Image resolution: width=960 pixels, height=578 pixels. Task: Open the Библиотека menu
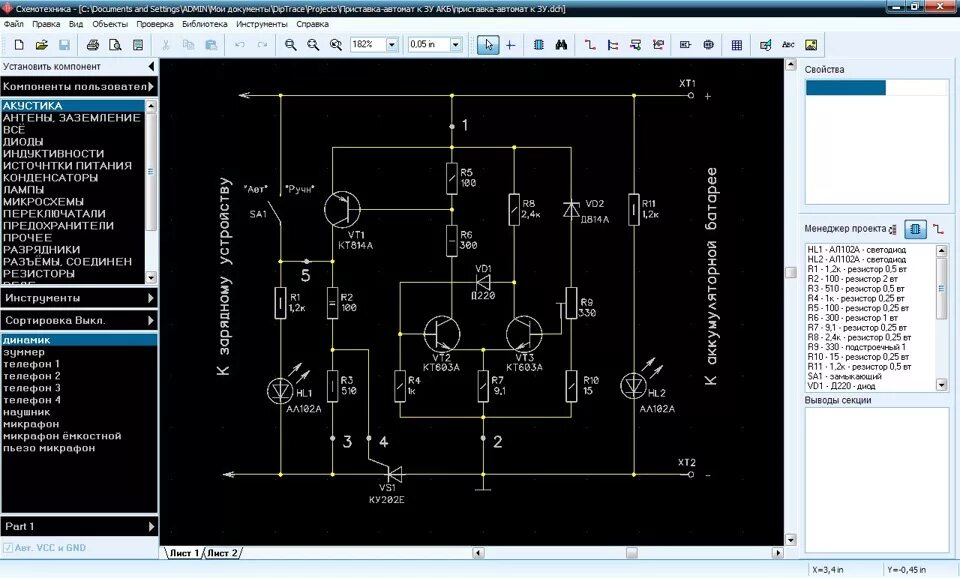pyautogui.click(x=204, y=24)
